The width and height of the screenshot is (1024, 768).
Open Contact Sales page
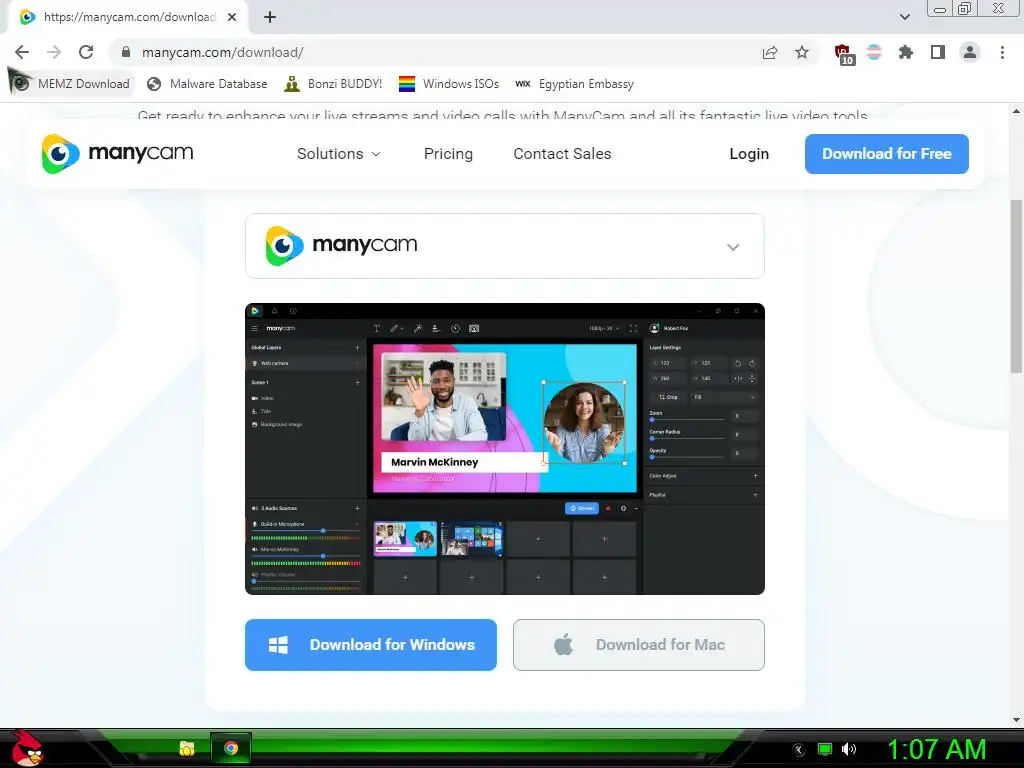(x=562, y=153)
